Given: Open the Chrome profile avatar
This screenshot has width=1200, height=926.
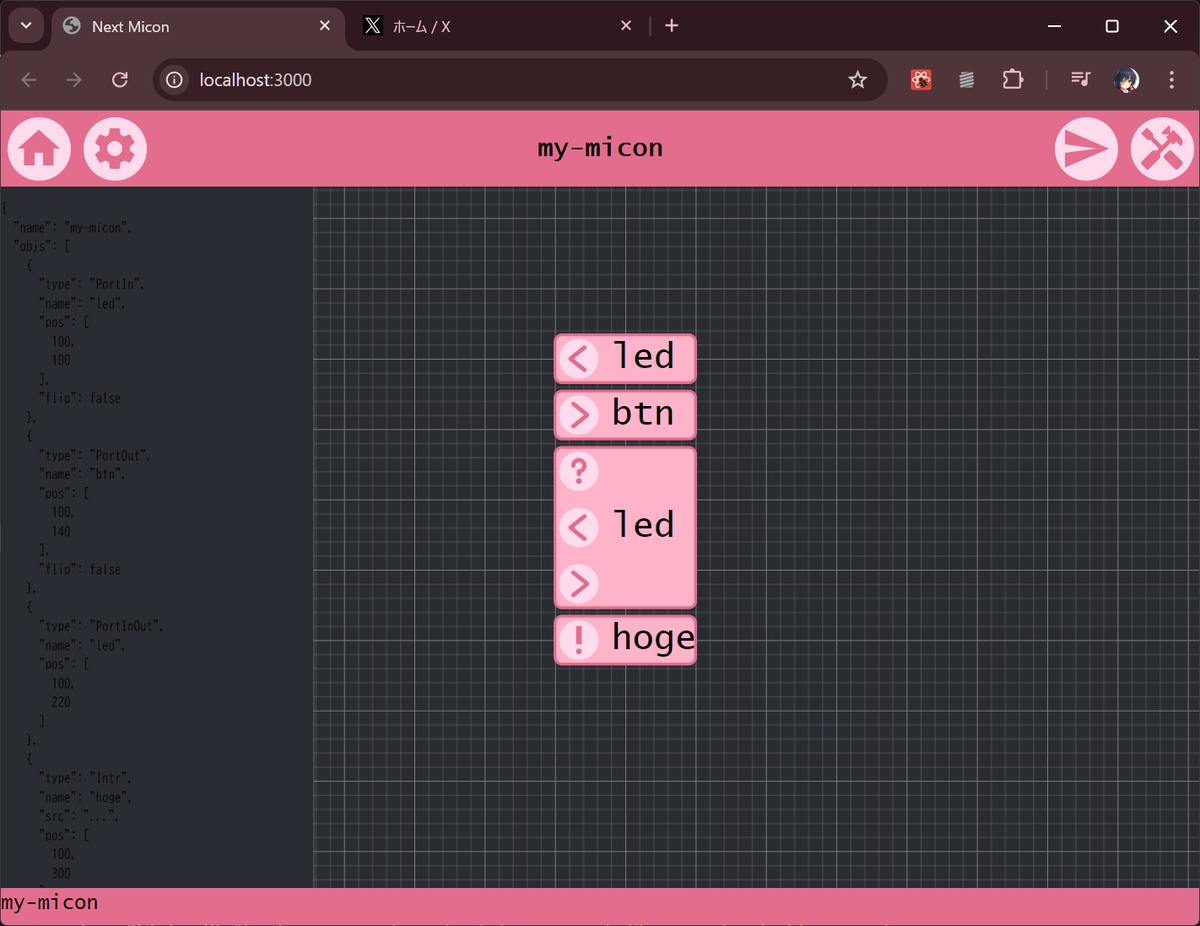Looking at the screenshot, I should (x=1127, y=80).
